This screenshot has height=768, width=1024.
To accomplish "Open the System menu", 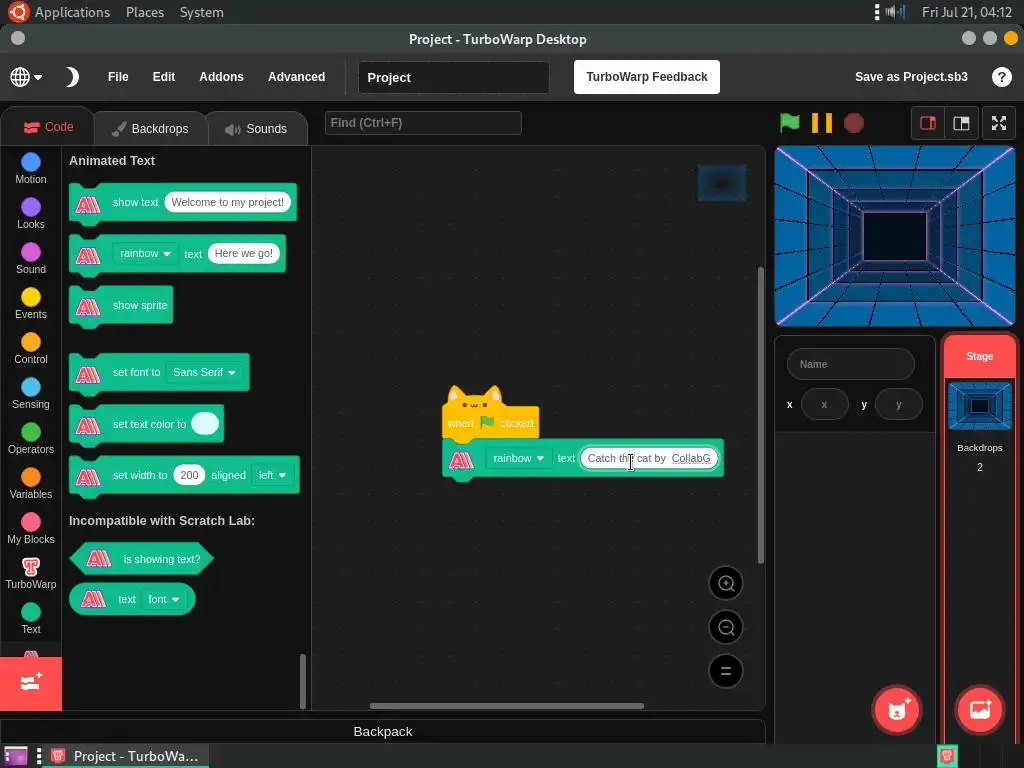I will pos(202,12).
